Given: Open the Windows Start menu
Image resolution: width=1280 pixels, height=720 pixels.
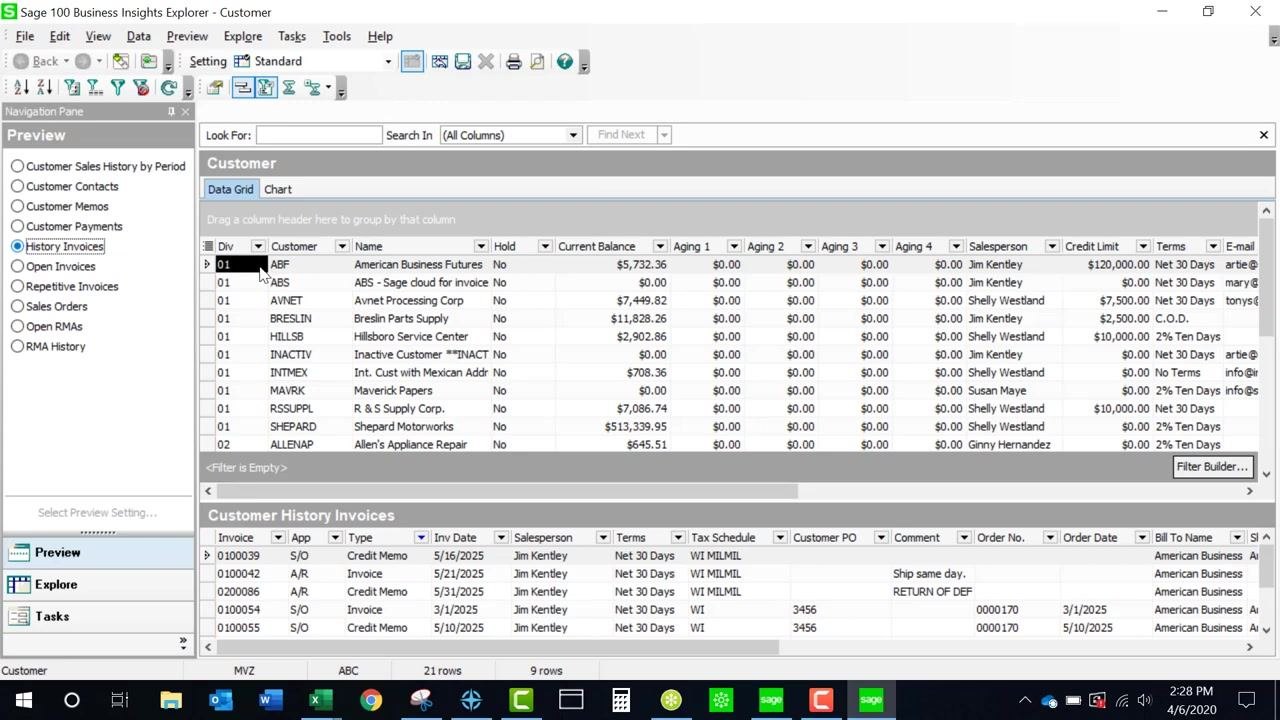Looking at the screenshot, I should 24,700.
